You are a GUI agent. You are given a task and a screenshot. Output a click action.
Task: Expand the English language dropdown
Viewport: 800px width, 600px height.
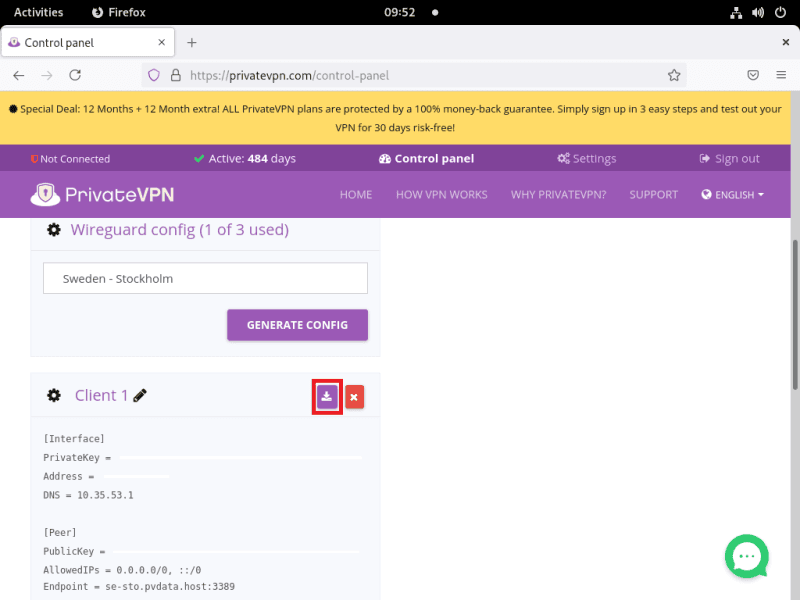[x=733, y=195]
